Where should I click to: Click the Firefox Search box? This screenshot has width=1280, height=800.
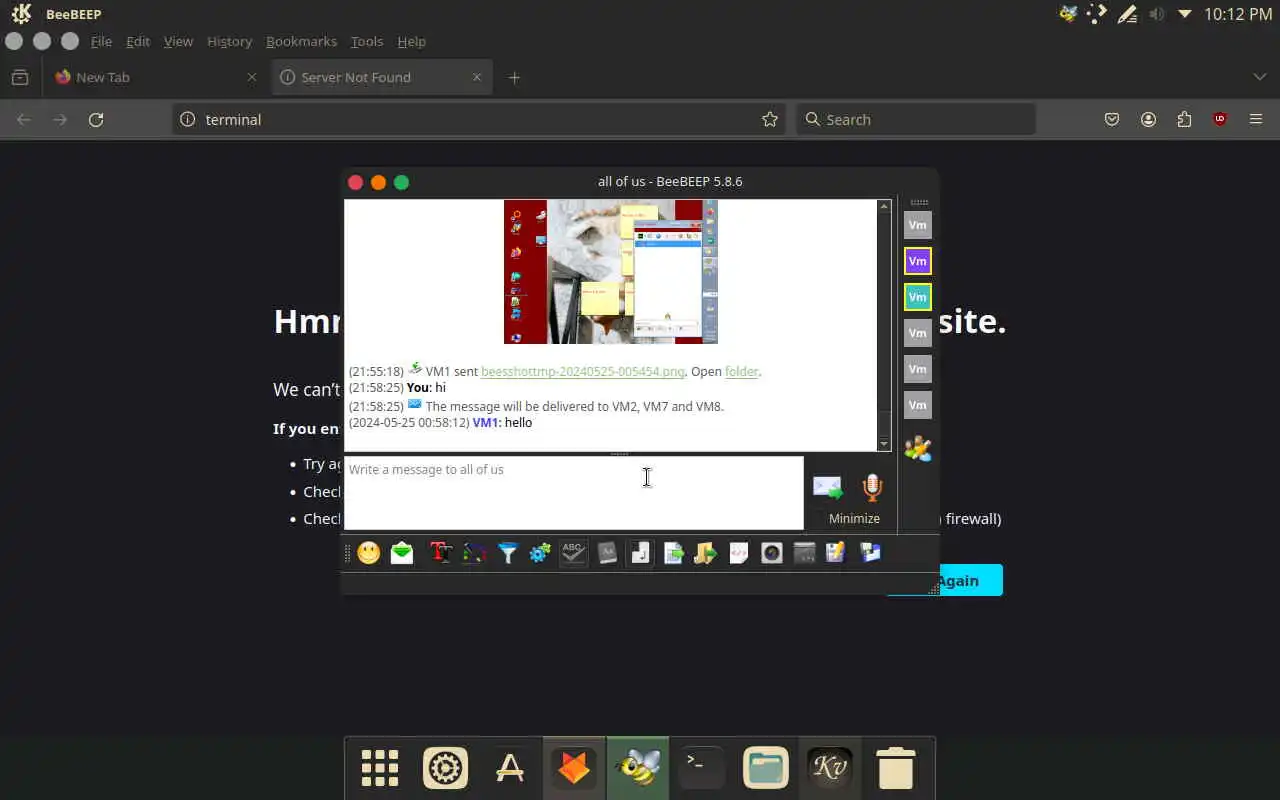(x=916, y=119)
